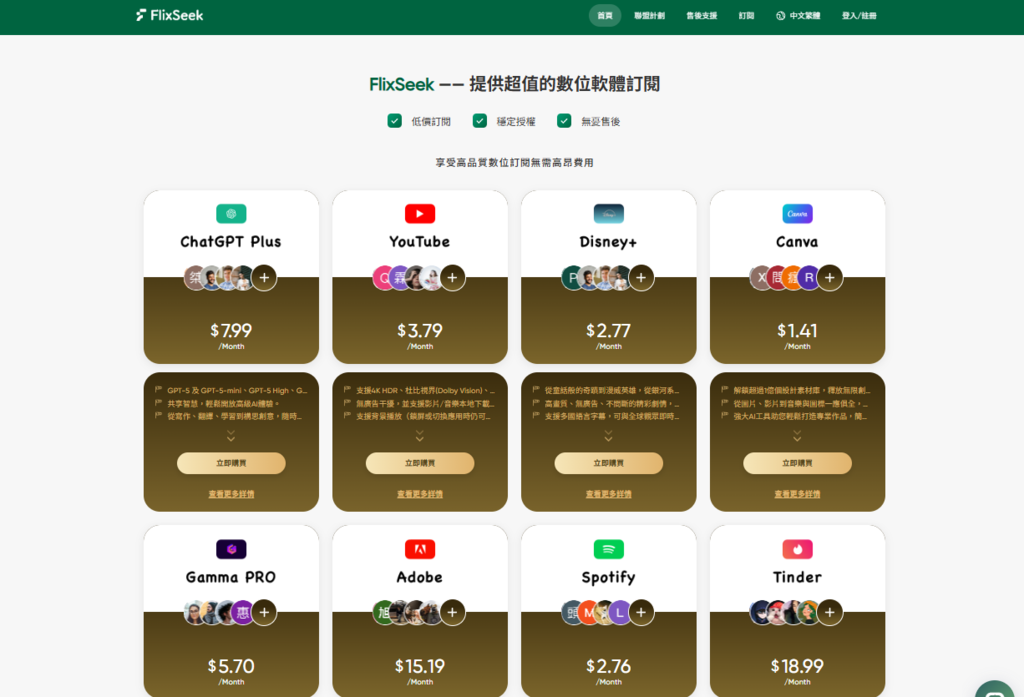Click 立即購買 under the YouTube plan
1024x697 pixels.
(419, 463)
